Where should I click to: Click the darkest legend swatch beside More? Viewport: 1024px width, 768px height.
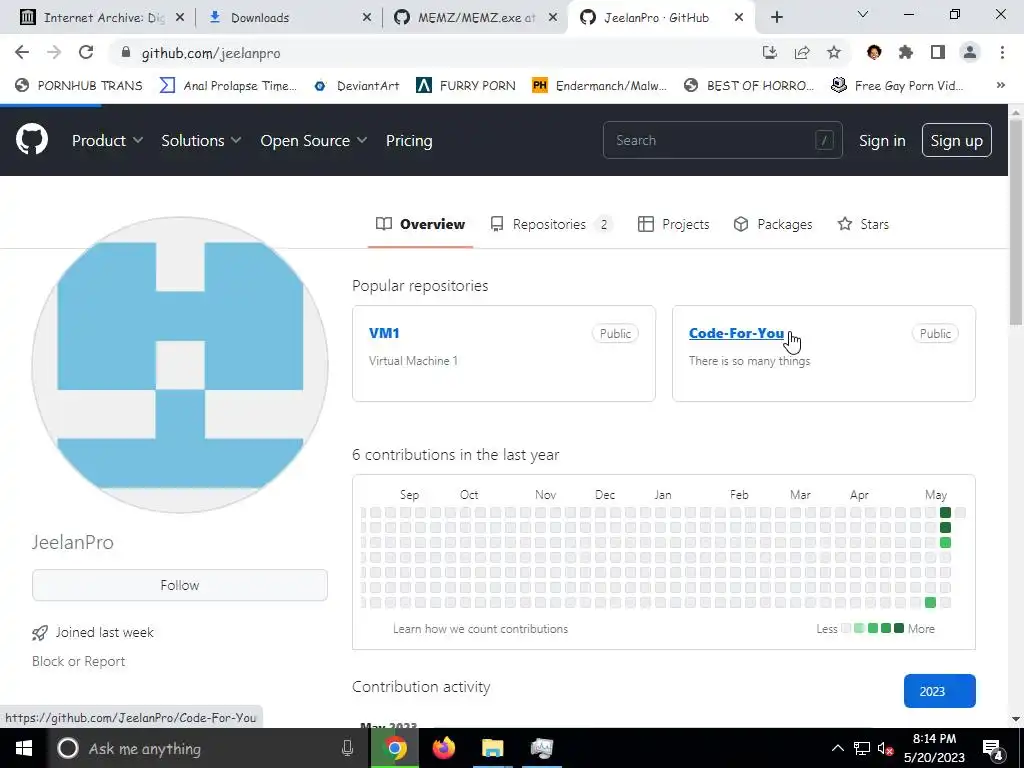tap(899, 628)
